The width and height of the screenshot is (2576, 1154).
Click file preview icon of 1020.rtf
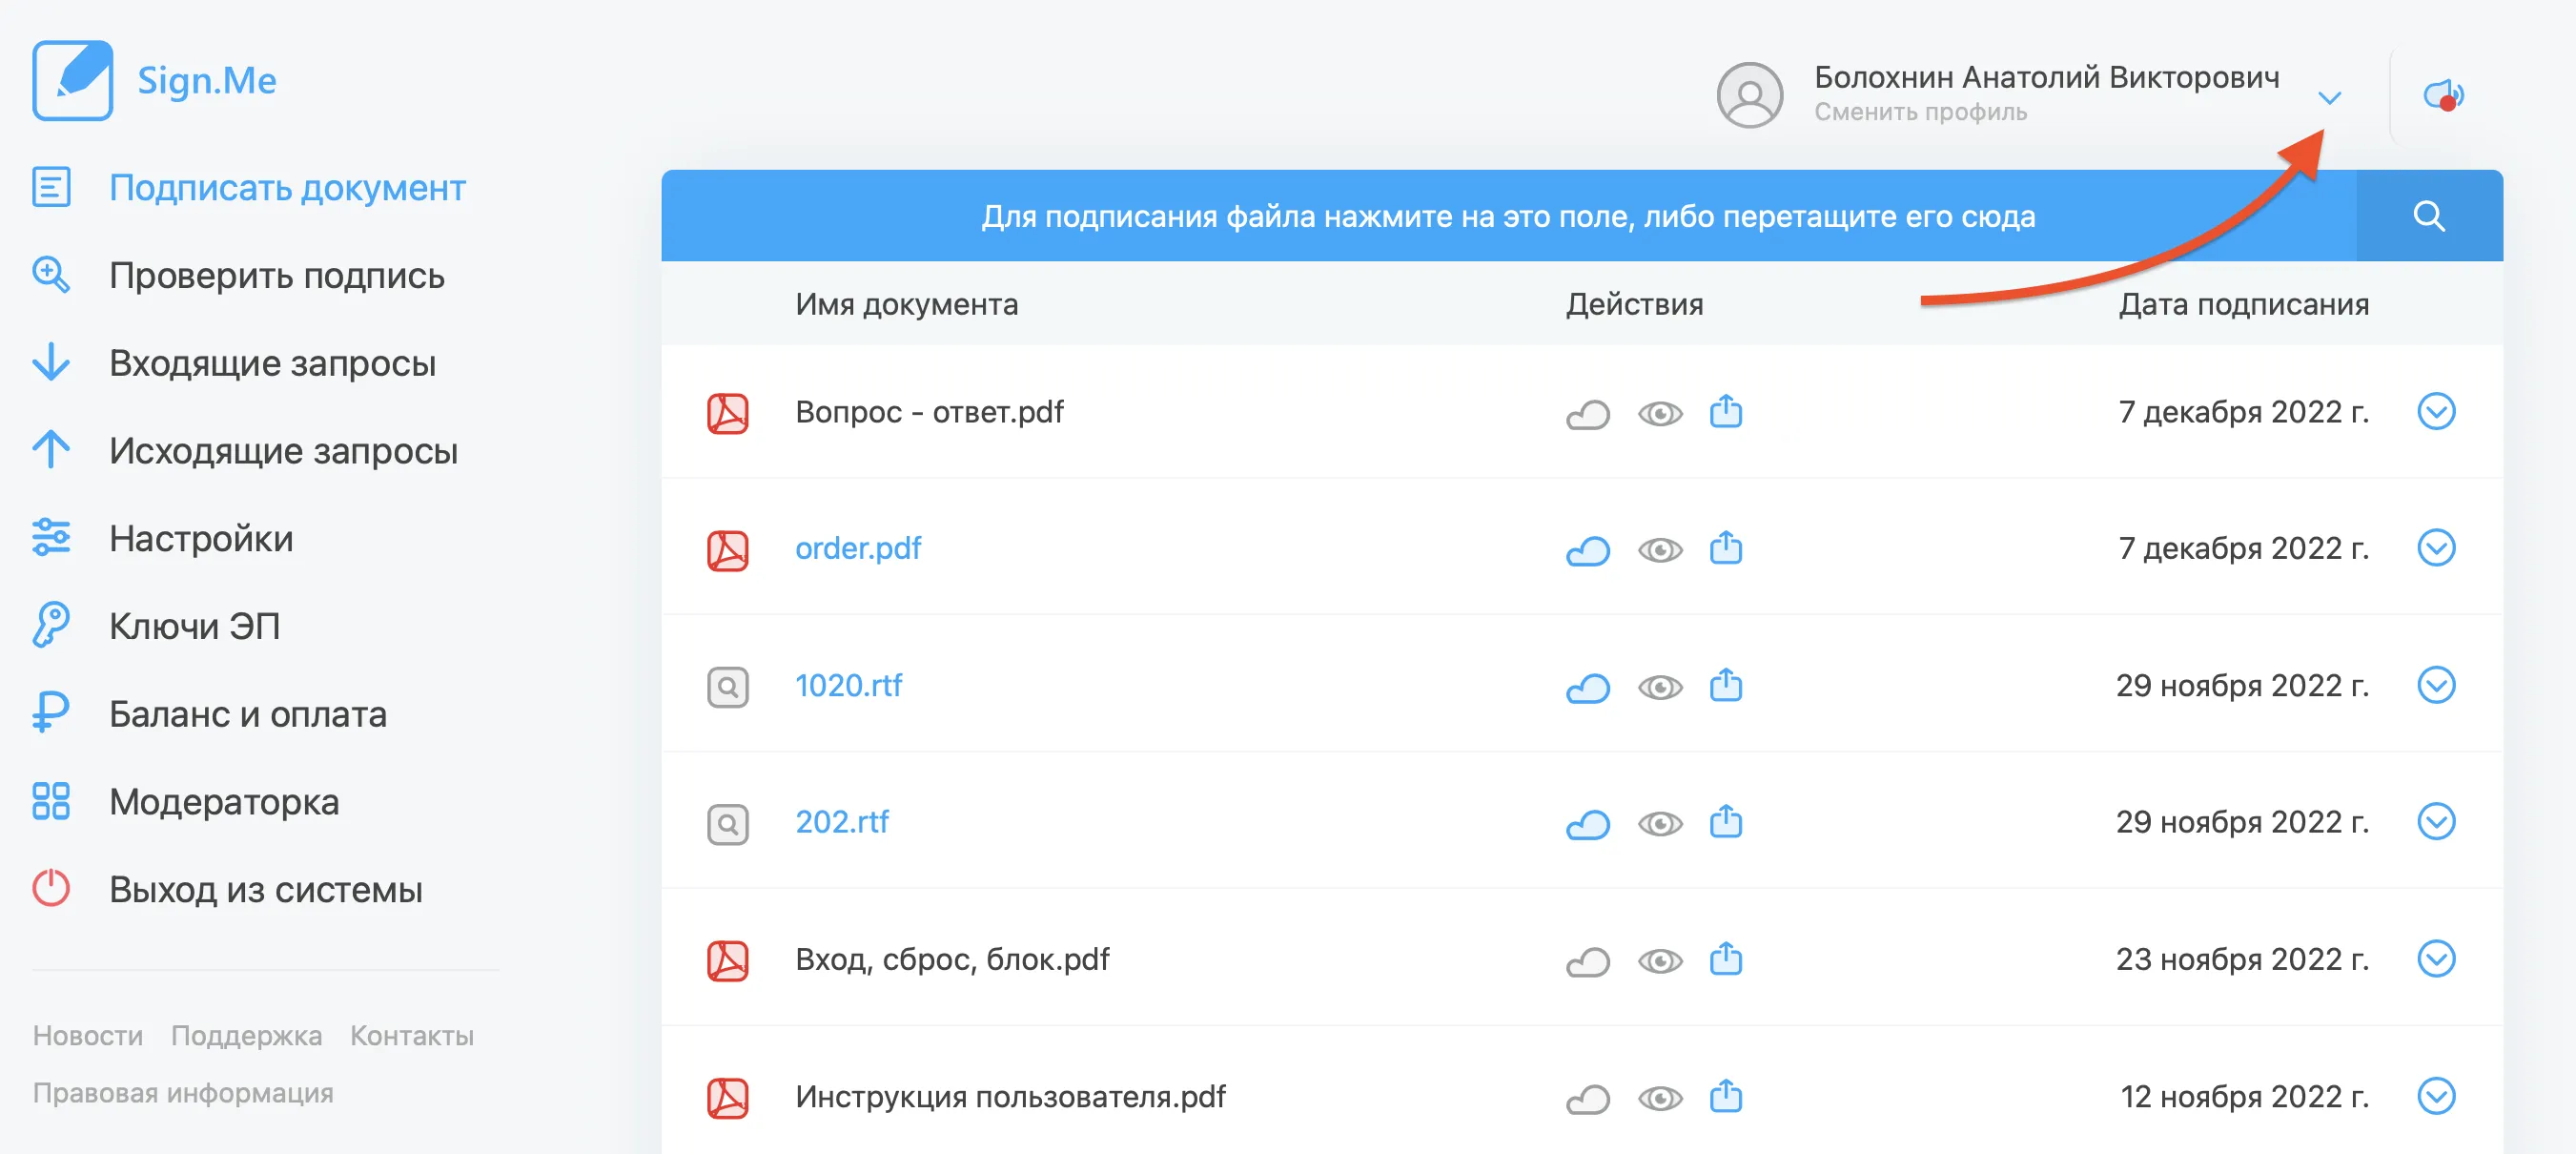pos(728,687)
